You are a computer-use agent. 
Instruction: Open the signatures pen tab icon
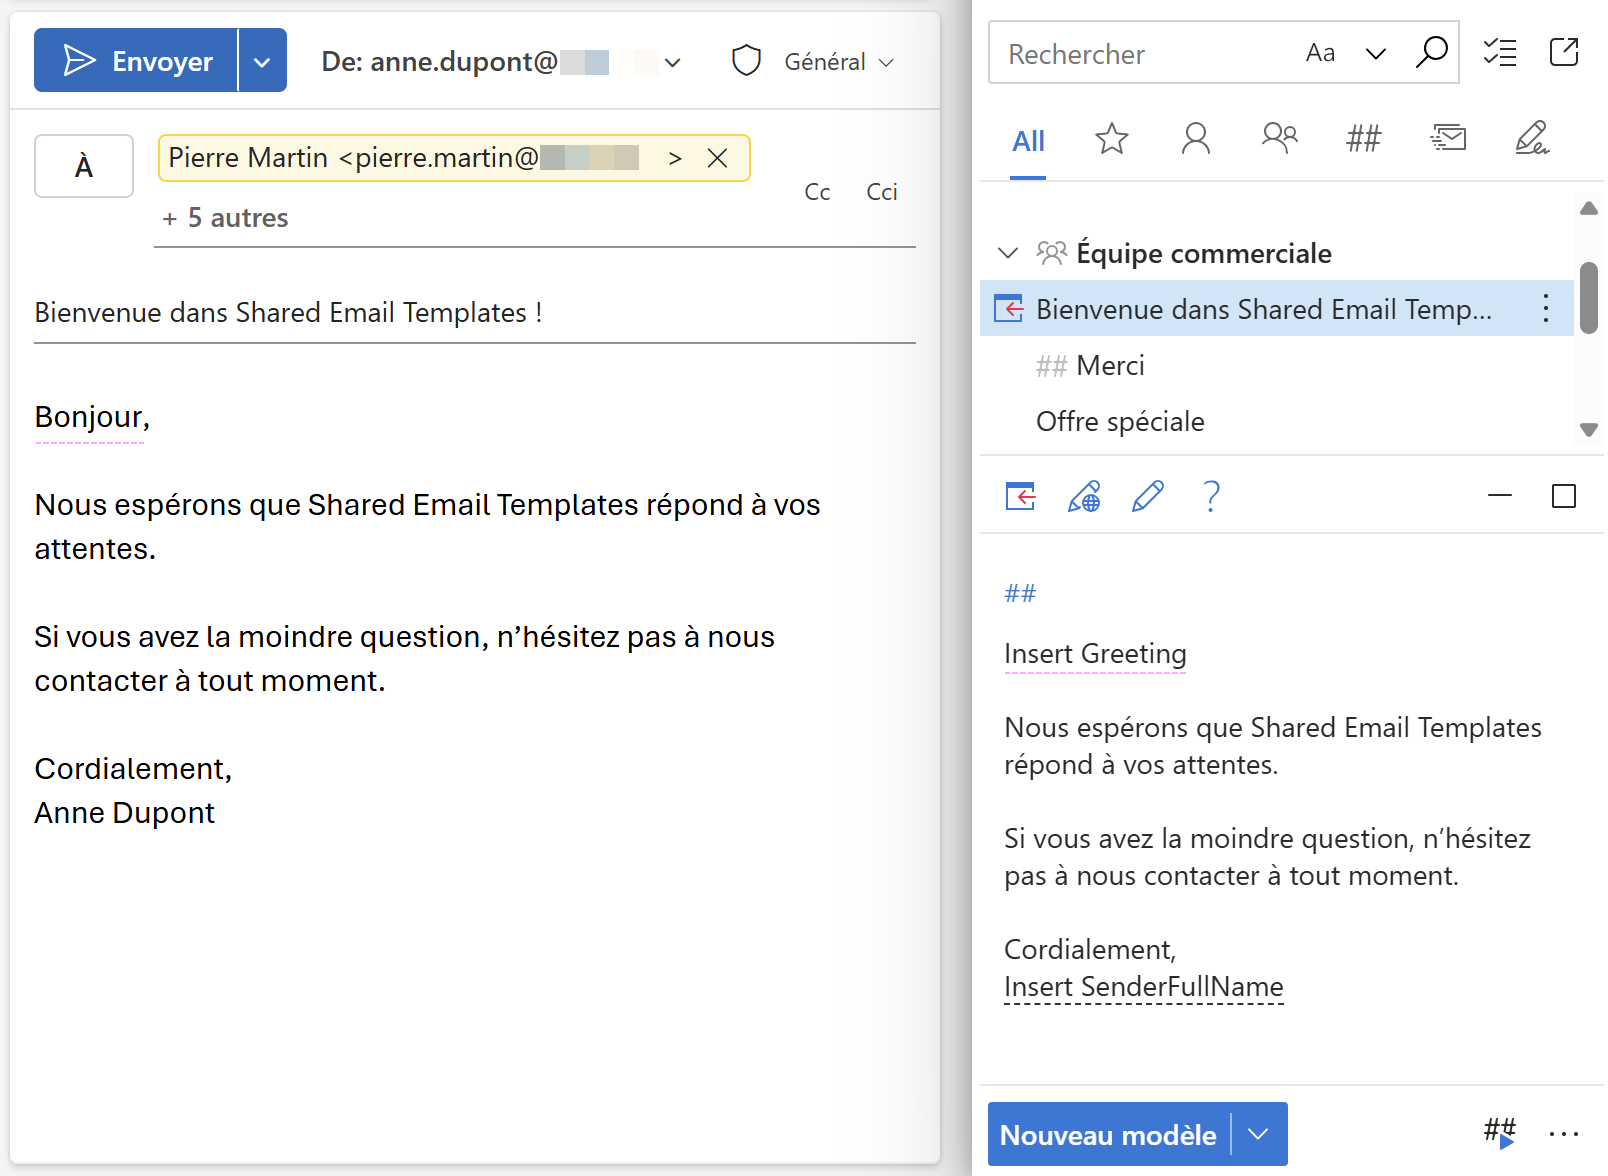point(1532,138)
